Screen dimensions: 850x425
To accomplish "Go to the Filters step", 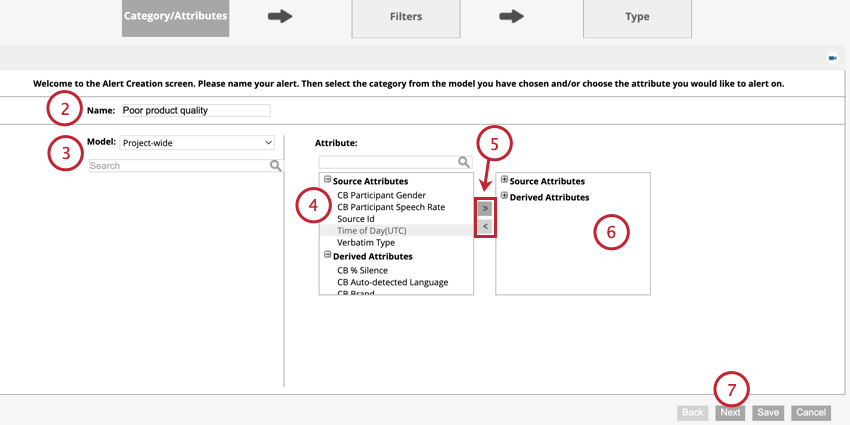I will click(x=405, y=18).
